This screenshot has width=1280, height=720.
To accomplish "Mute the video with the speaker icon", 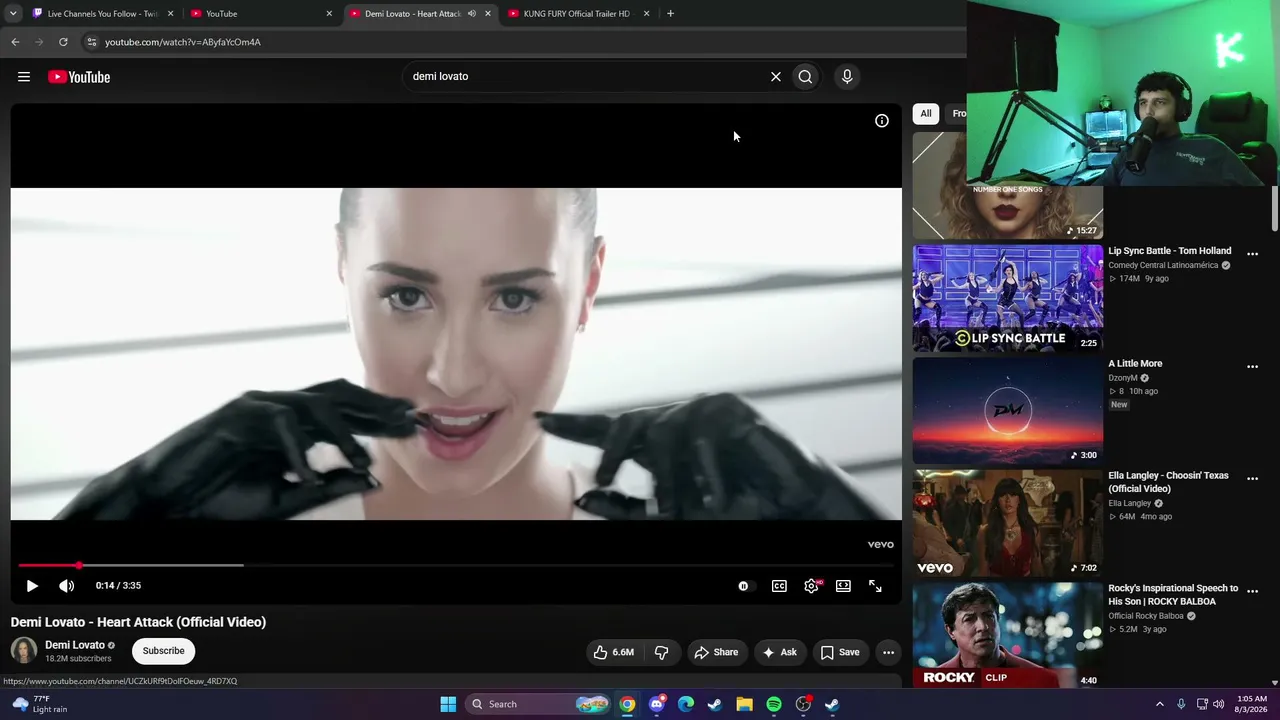I will click(66, 586).
